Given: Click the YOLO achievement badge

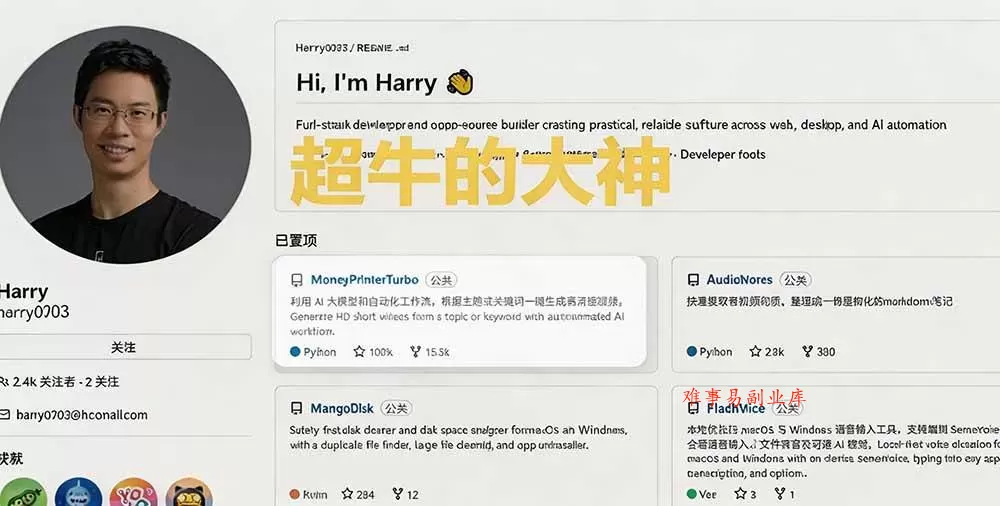Looking at the screenshot, I should pos(133,493).
